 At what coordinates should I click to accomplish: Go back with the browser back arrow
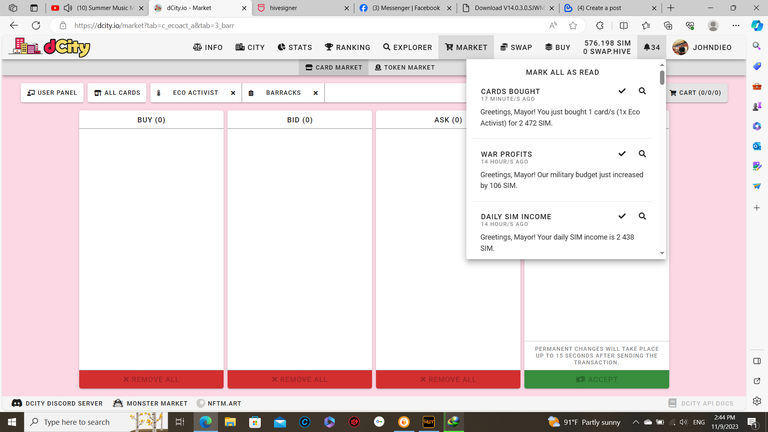point(14,25)
